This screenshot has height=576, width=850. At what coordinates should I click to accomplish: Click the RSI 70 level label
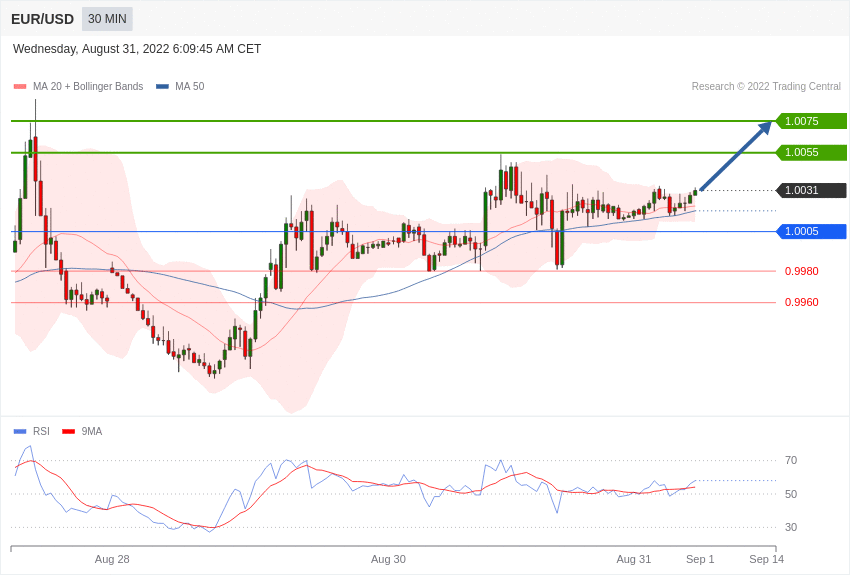(791, 461)
